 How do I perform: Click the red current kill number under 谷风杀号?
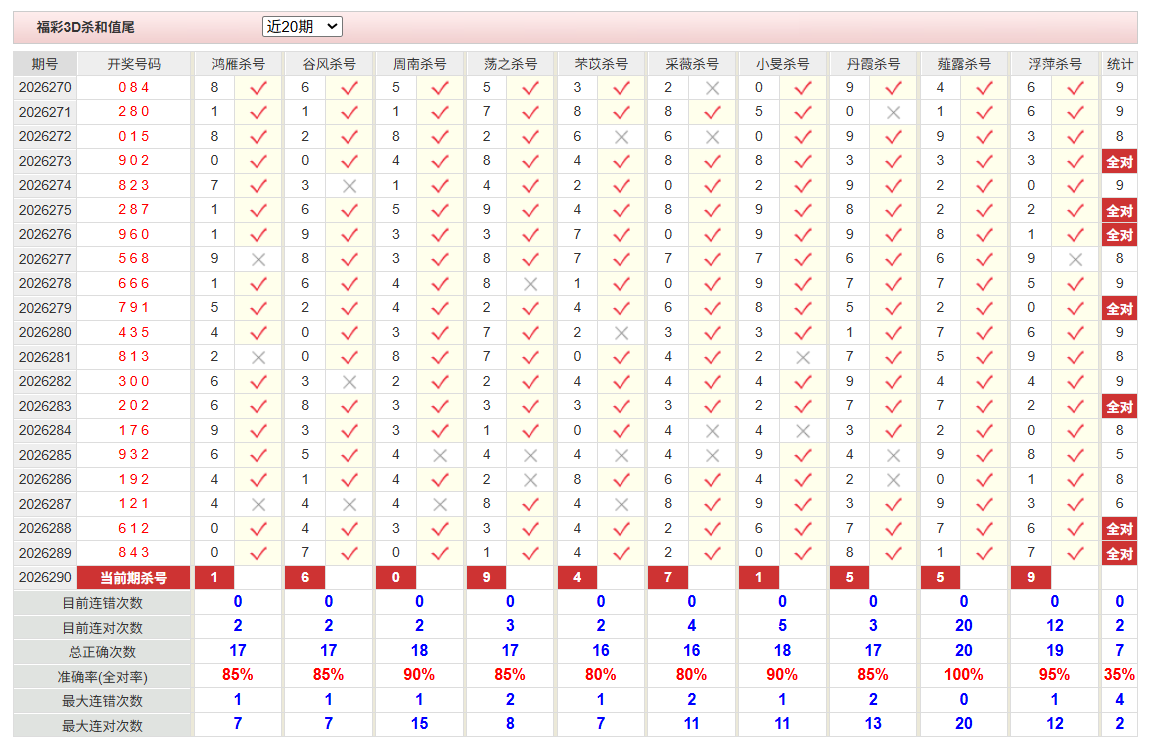(305, 578)
